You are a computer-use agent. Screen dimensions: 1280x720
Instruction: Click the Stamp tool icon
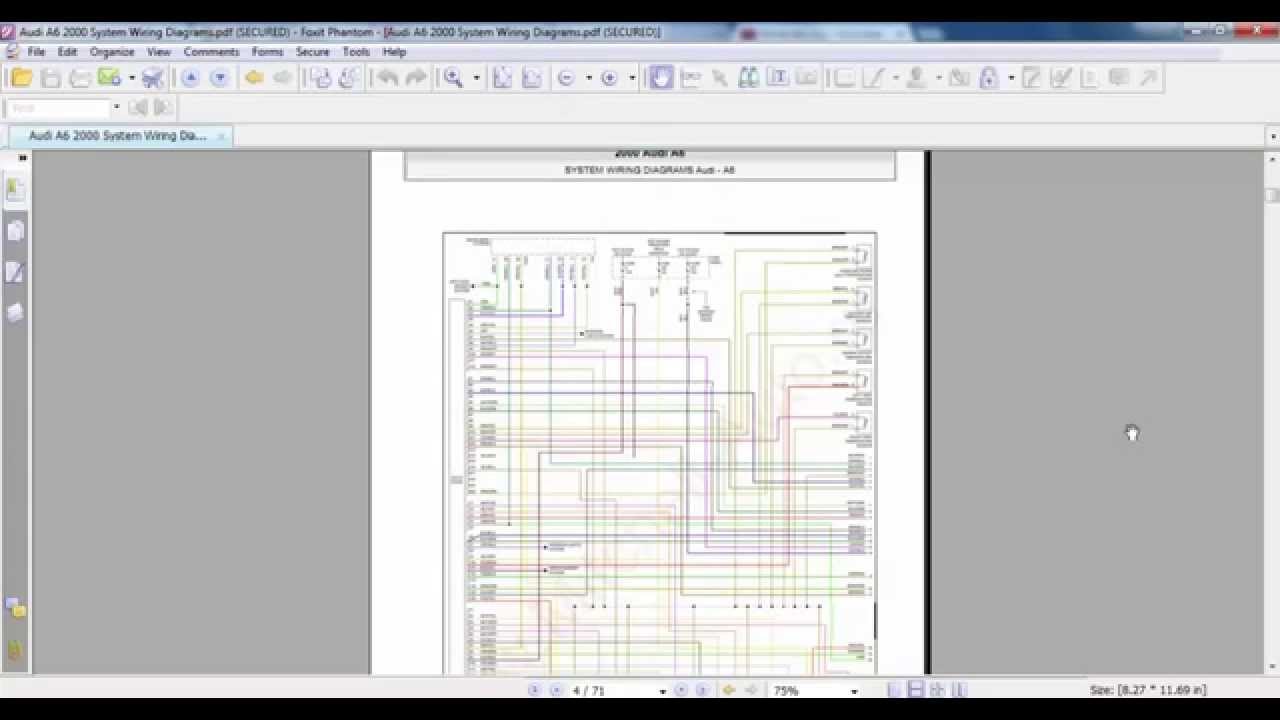[915, 78]
